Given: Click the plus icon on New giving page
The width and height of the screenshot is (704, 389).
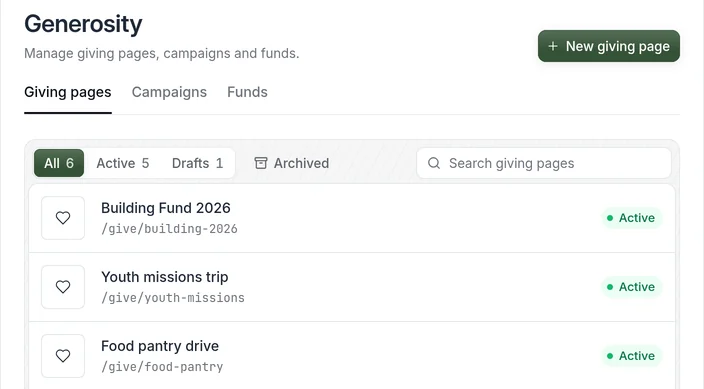Looking at the screenshot, I should (x=553, y=46).
